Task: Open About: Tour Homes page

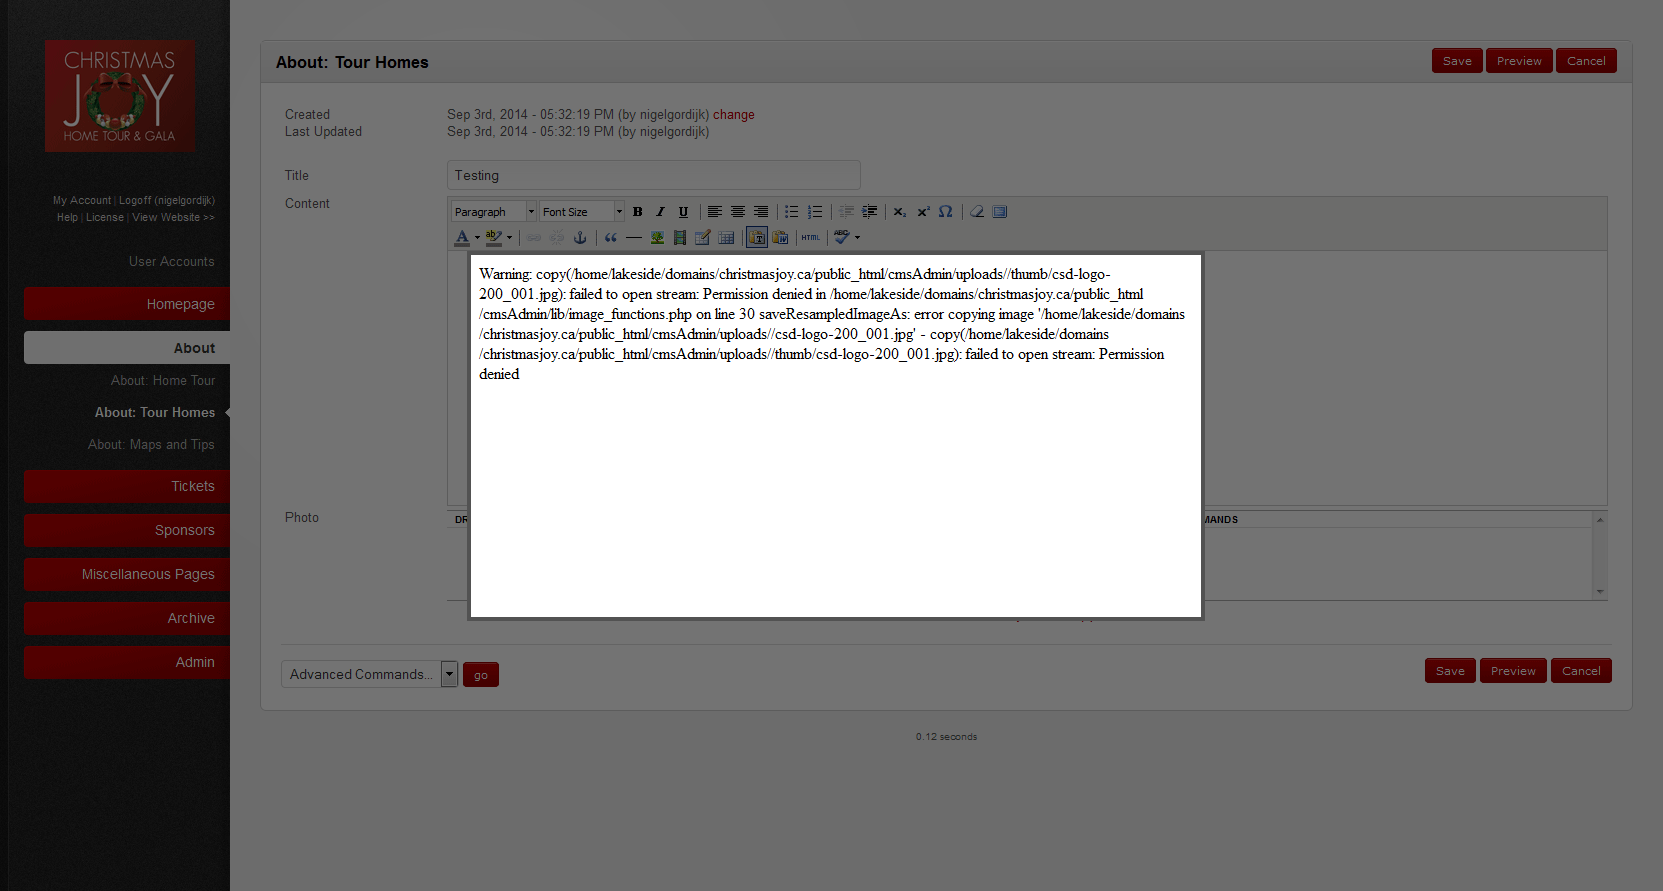Action: click(x=155, y=413)
